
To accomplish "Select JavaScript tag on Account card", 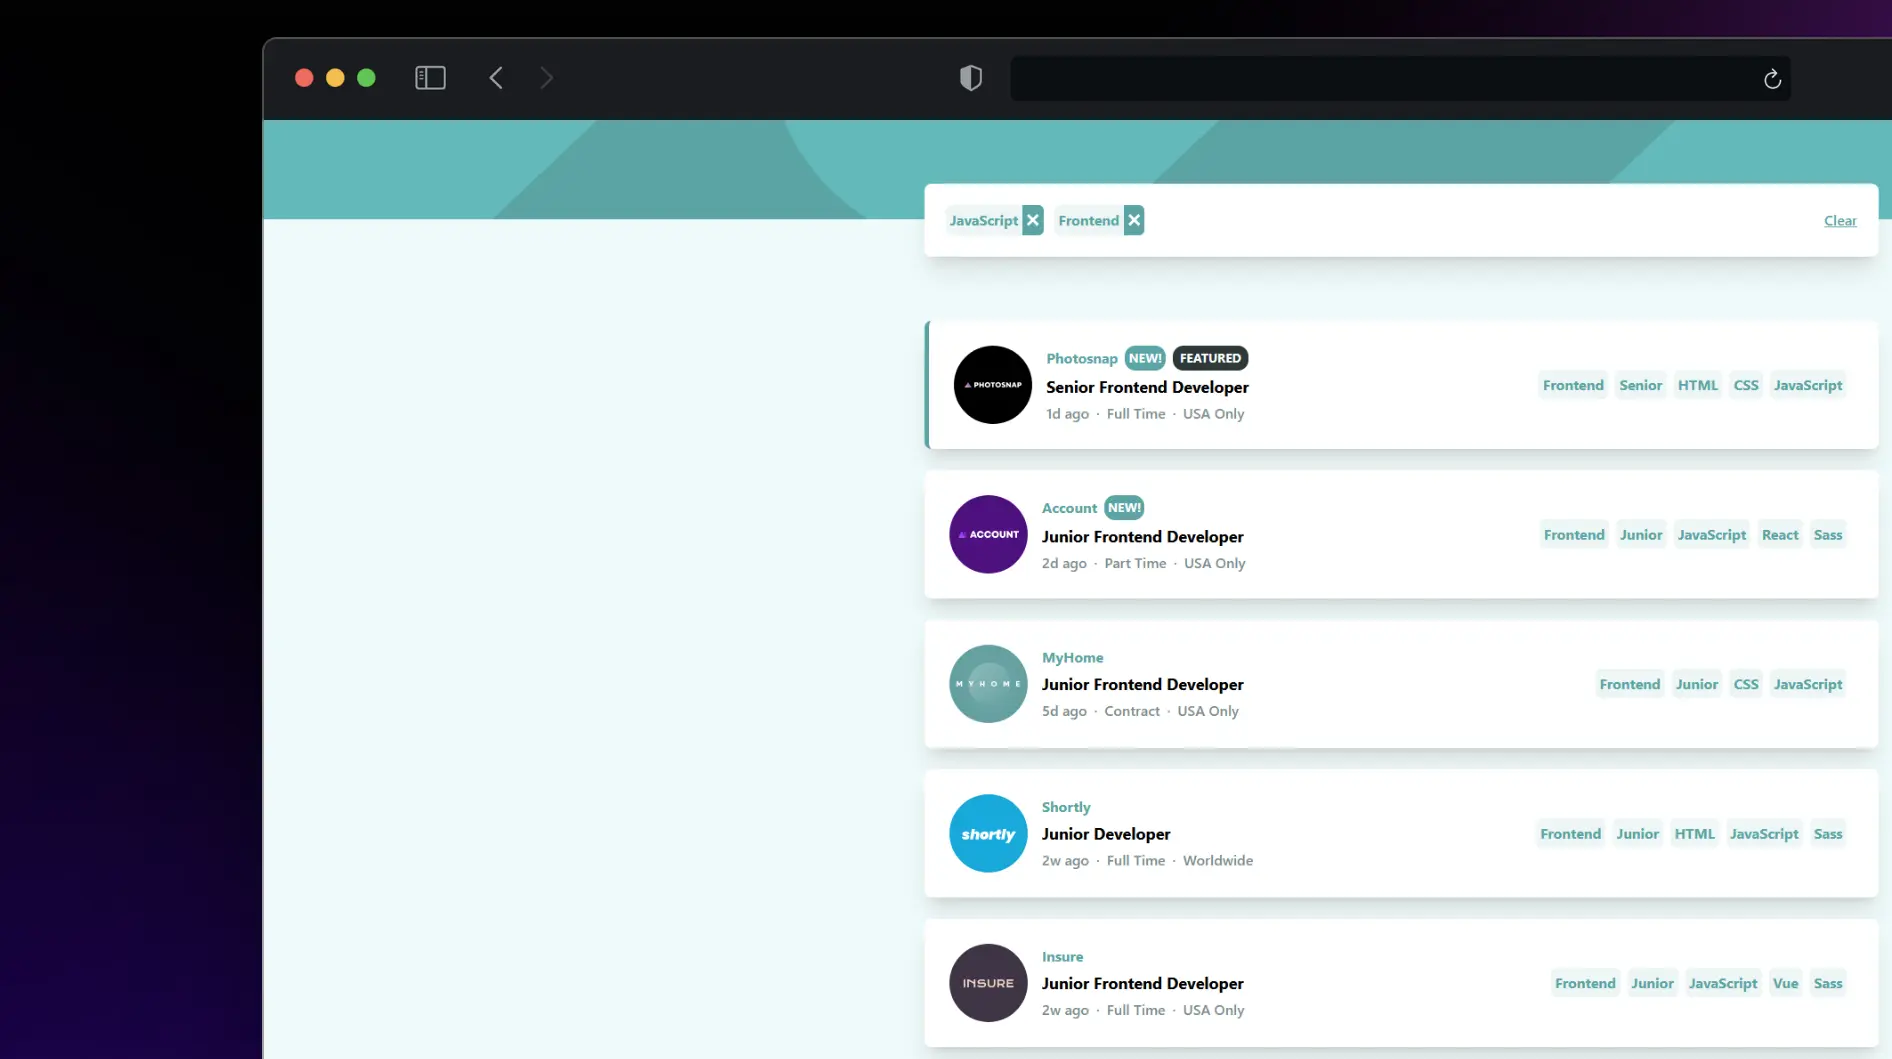I will click(x=1711, y=534).
